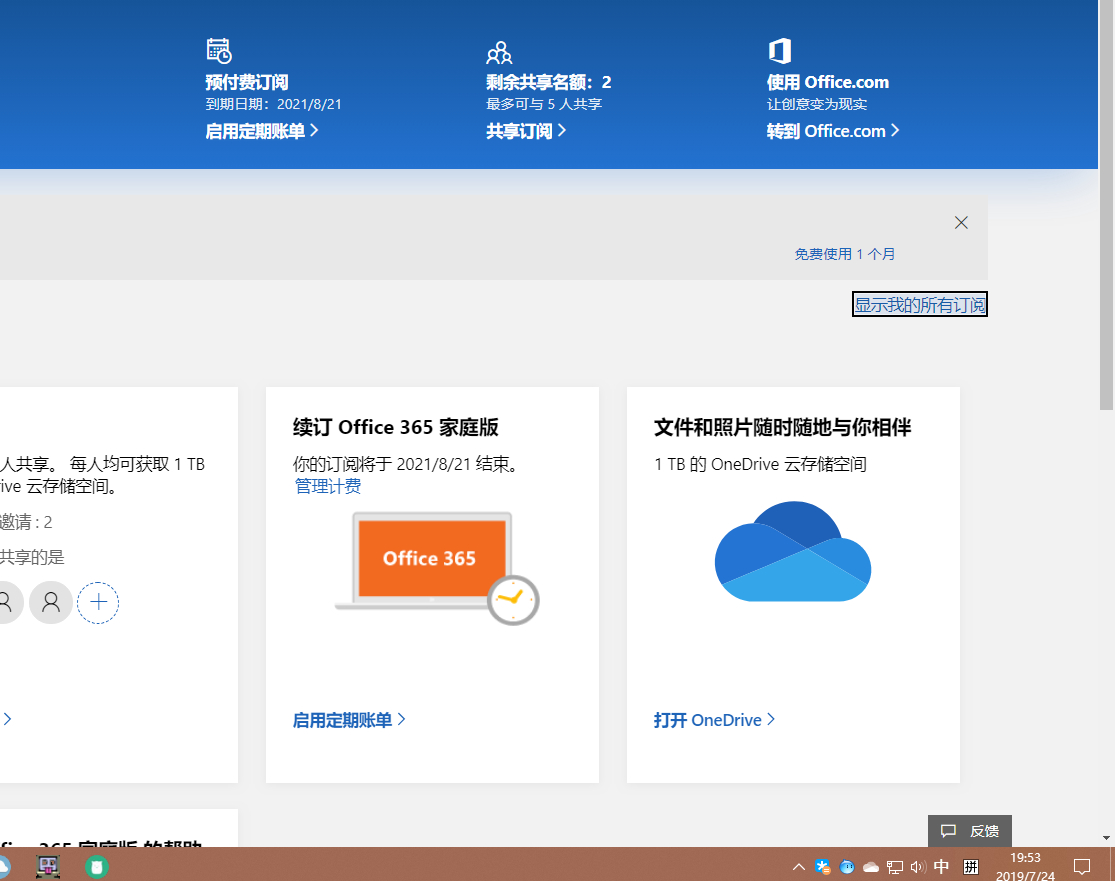The height and width of the screenshot is (881, 1115).
Task: Click the 文件和照片随时随地与你相伴 heading
Action: point(782,427)
